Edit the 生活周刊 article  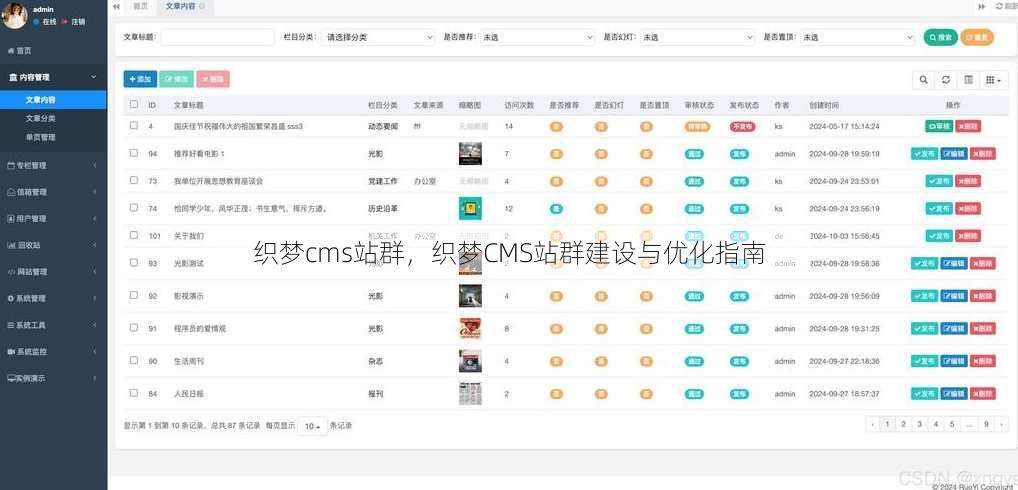[954, 361]
